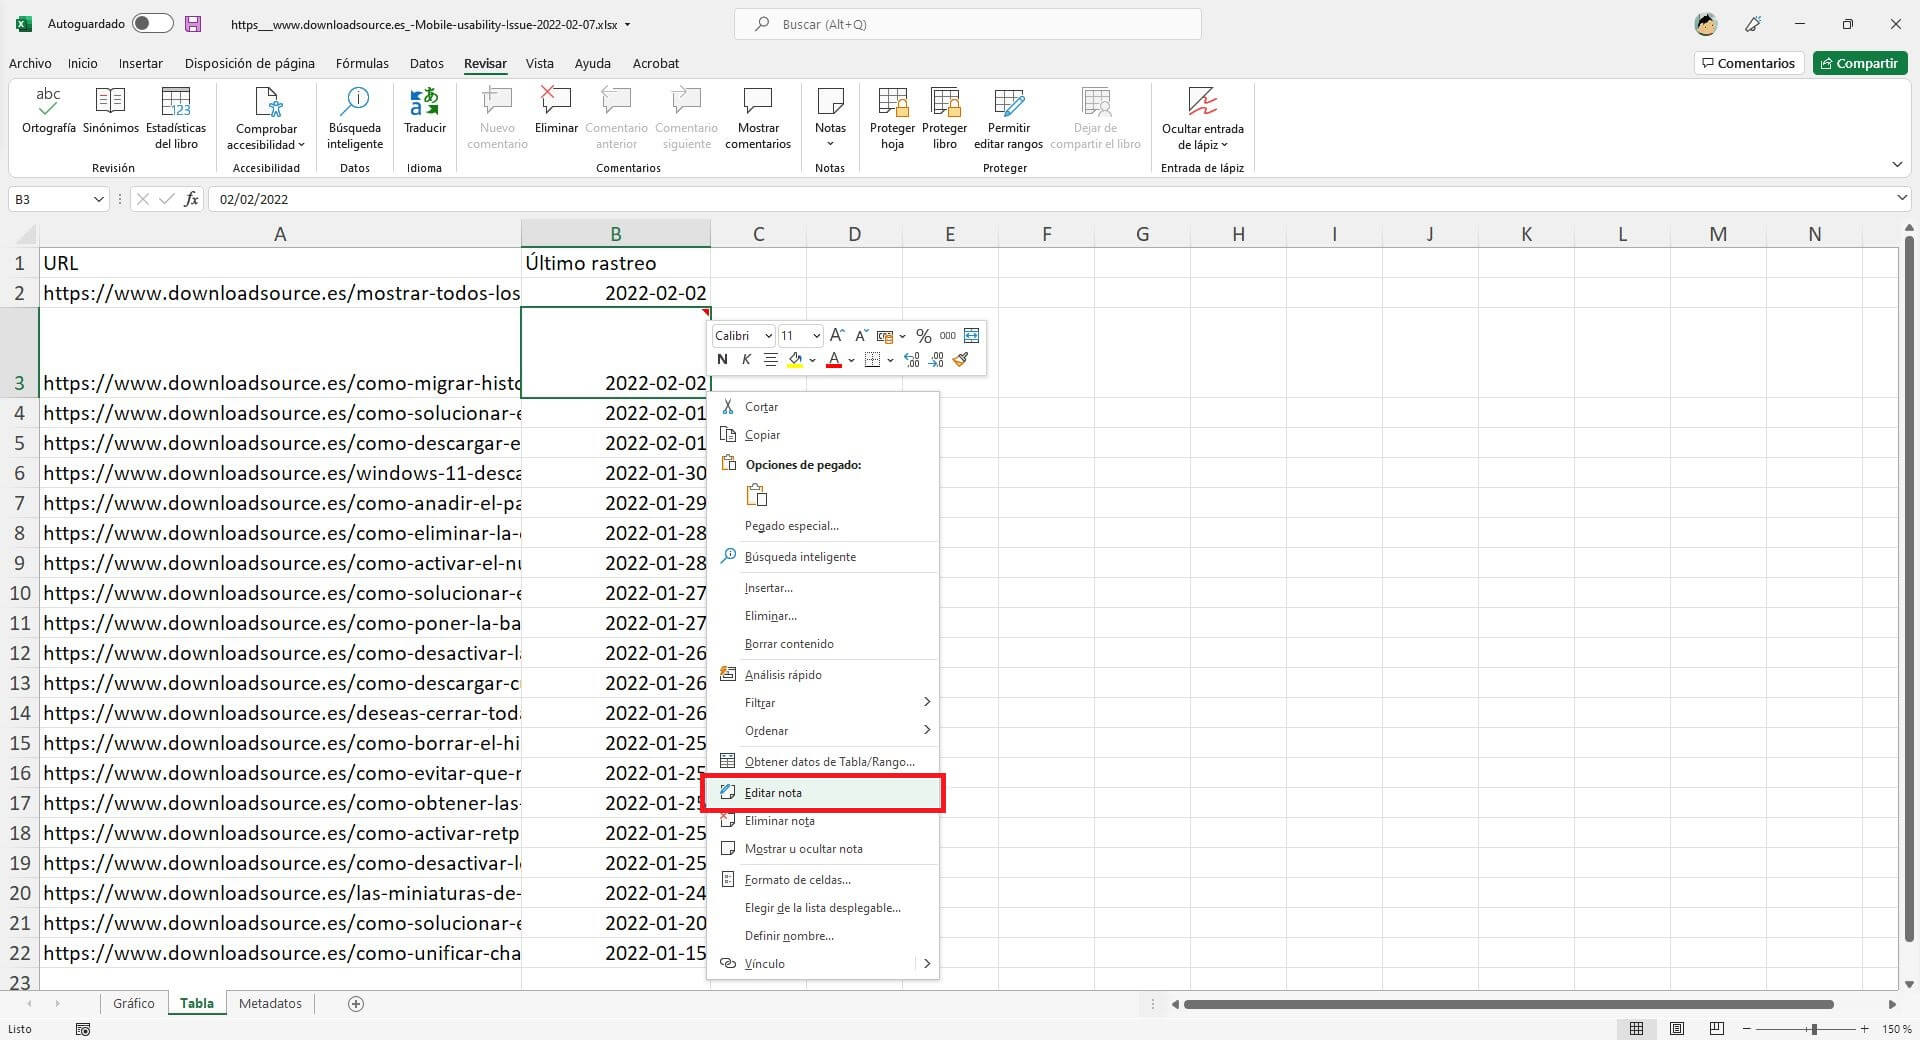Open Filtrar submenu in context menu
Image resolution: width=1920 pixels, height=1040 pixels.
[x=825, y=703]
